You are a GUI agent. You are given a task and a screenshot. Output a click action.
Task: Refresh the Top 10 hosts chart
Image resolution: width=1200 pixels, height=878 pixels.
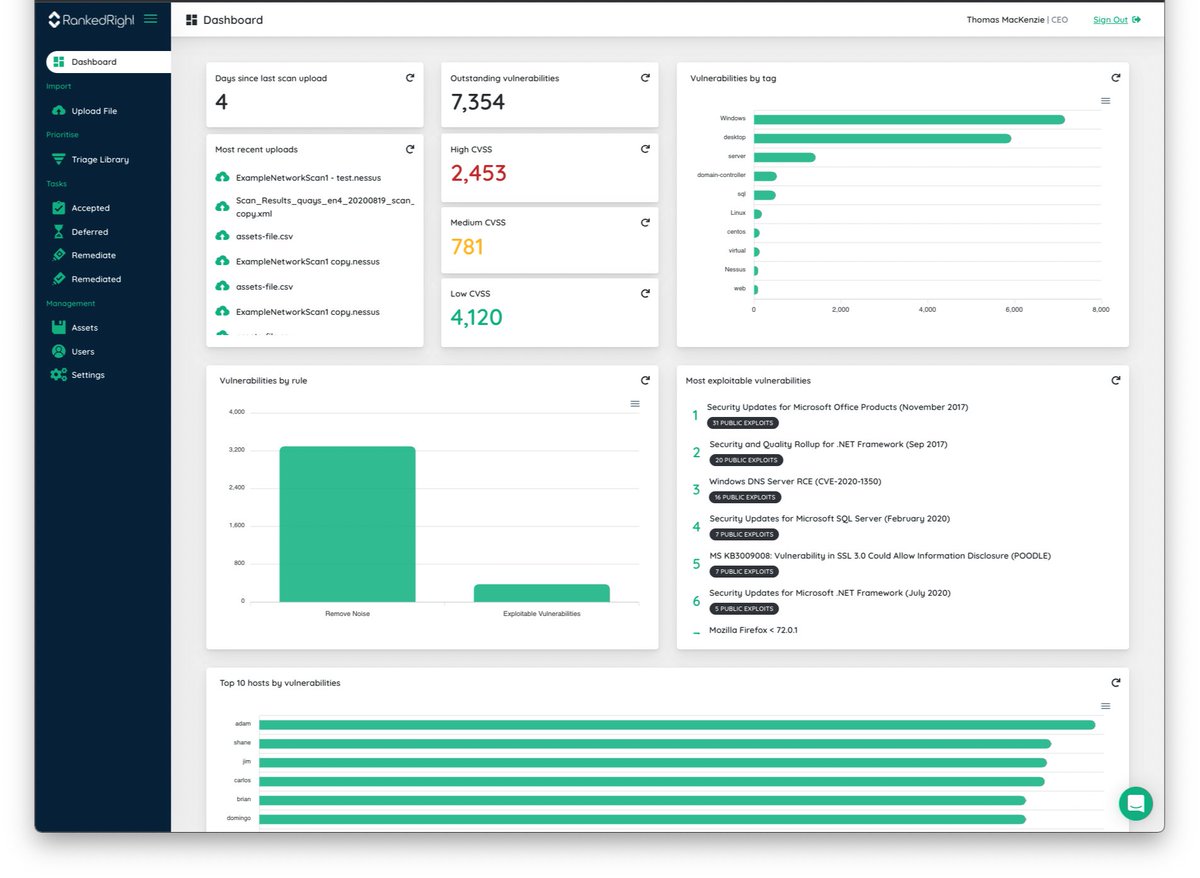[x=1116, y=682]
